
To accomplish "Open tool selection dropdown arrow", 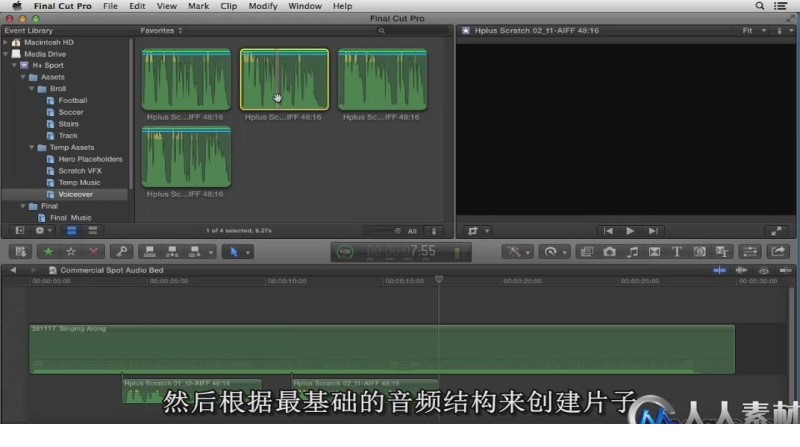I will point(248,252).
